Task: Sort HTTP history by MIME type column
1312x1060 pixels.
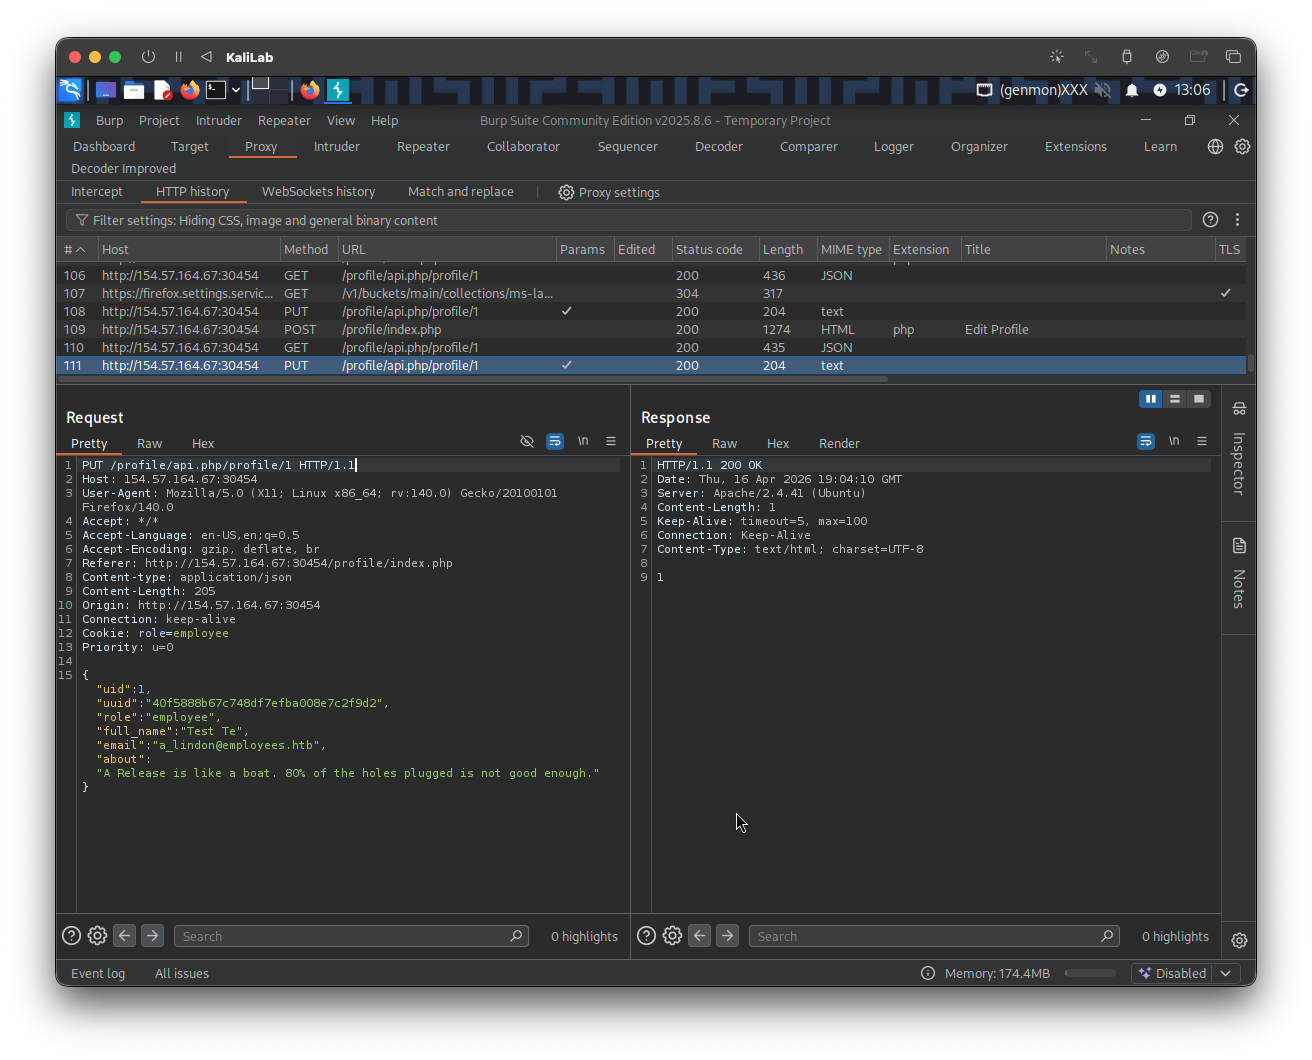Action: tap(851, 249)
